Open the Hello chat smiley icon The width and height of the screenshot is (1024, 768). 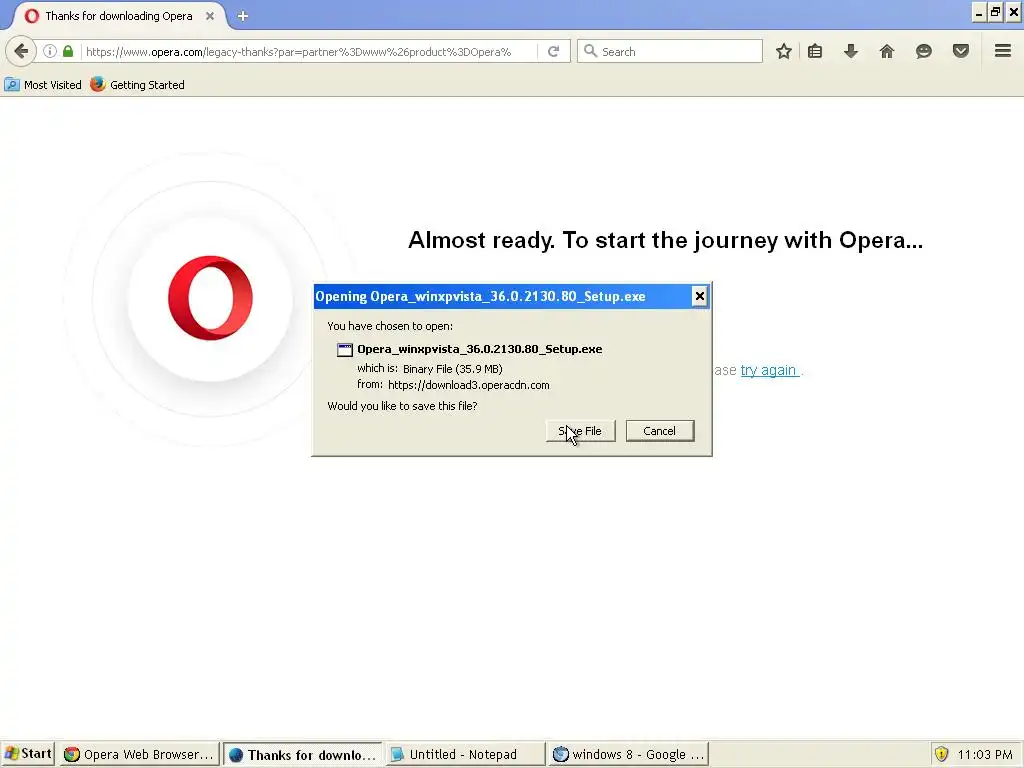(923, 51)
